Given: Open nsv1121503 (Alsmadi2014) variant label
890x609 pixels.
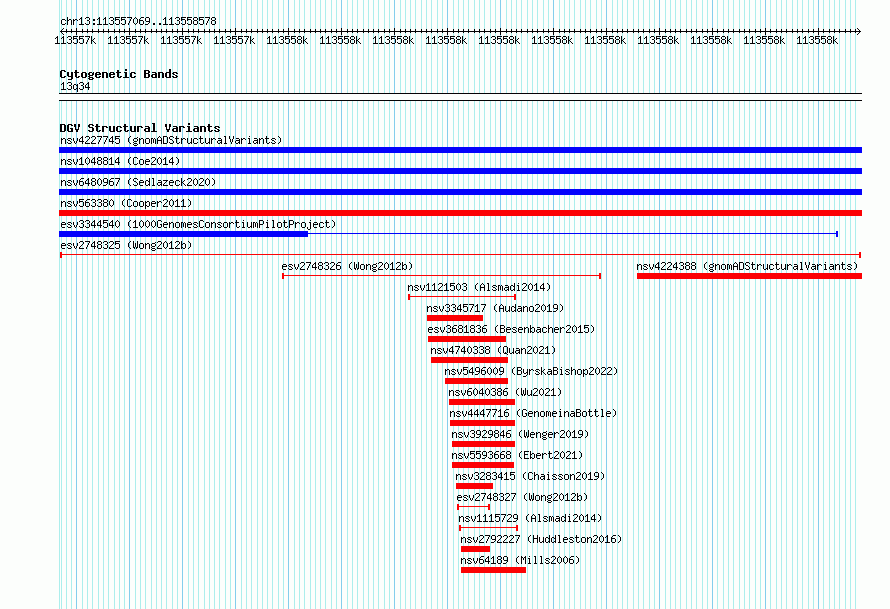Looking at the screenshot, I should [x=479, y=287].
